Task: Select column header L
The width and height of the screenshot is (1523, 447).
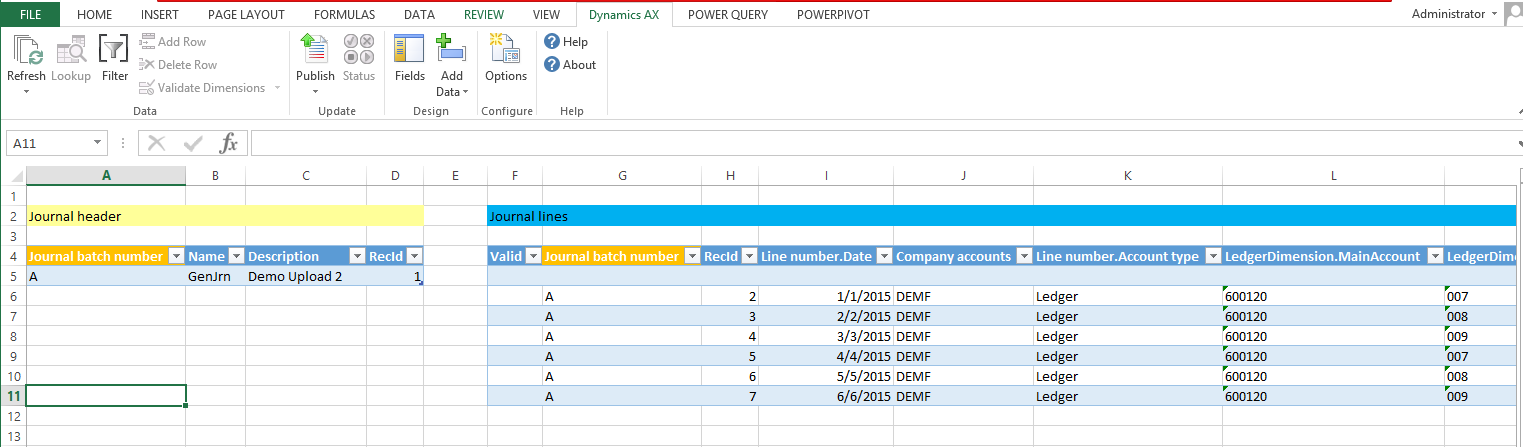Action: coord(1333,176)
